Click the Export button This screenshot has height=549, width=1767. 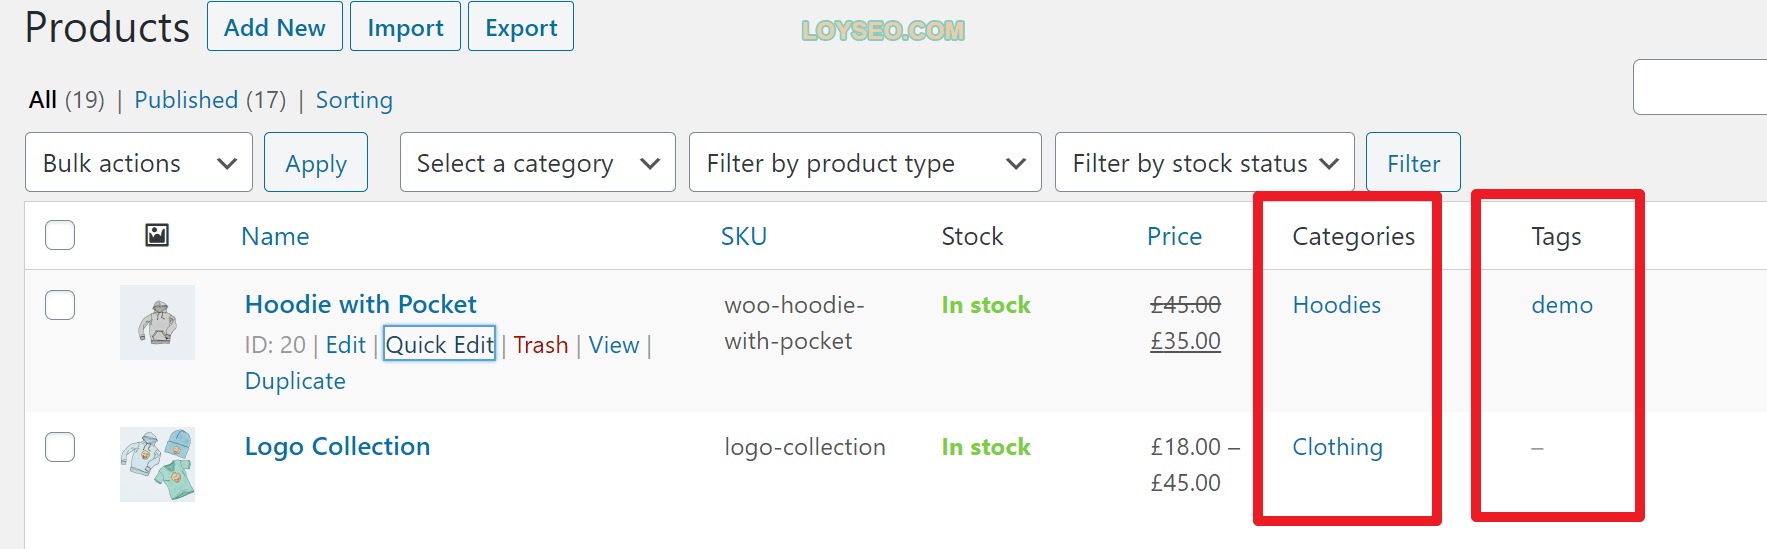tap(521, 27)
